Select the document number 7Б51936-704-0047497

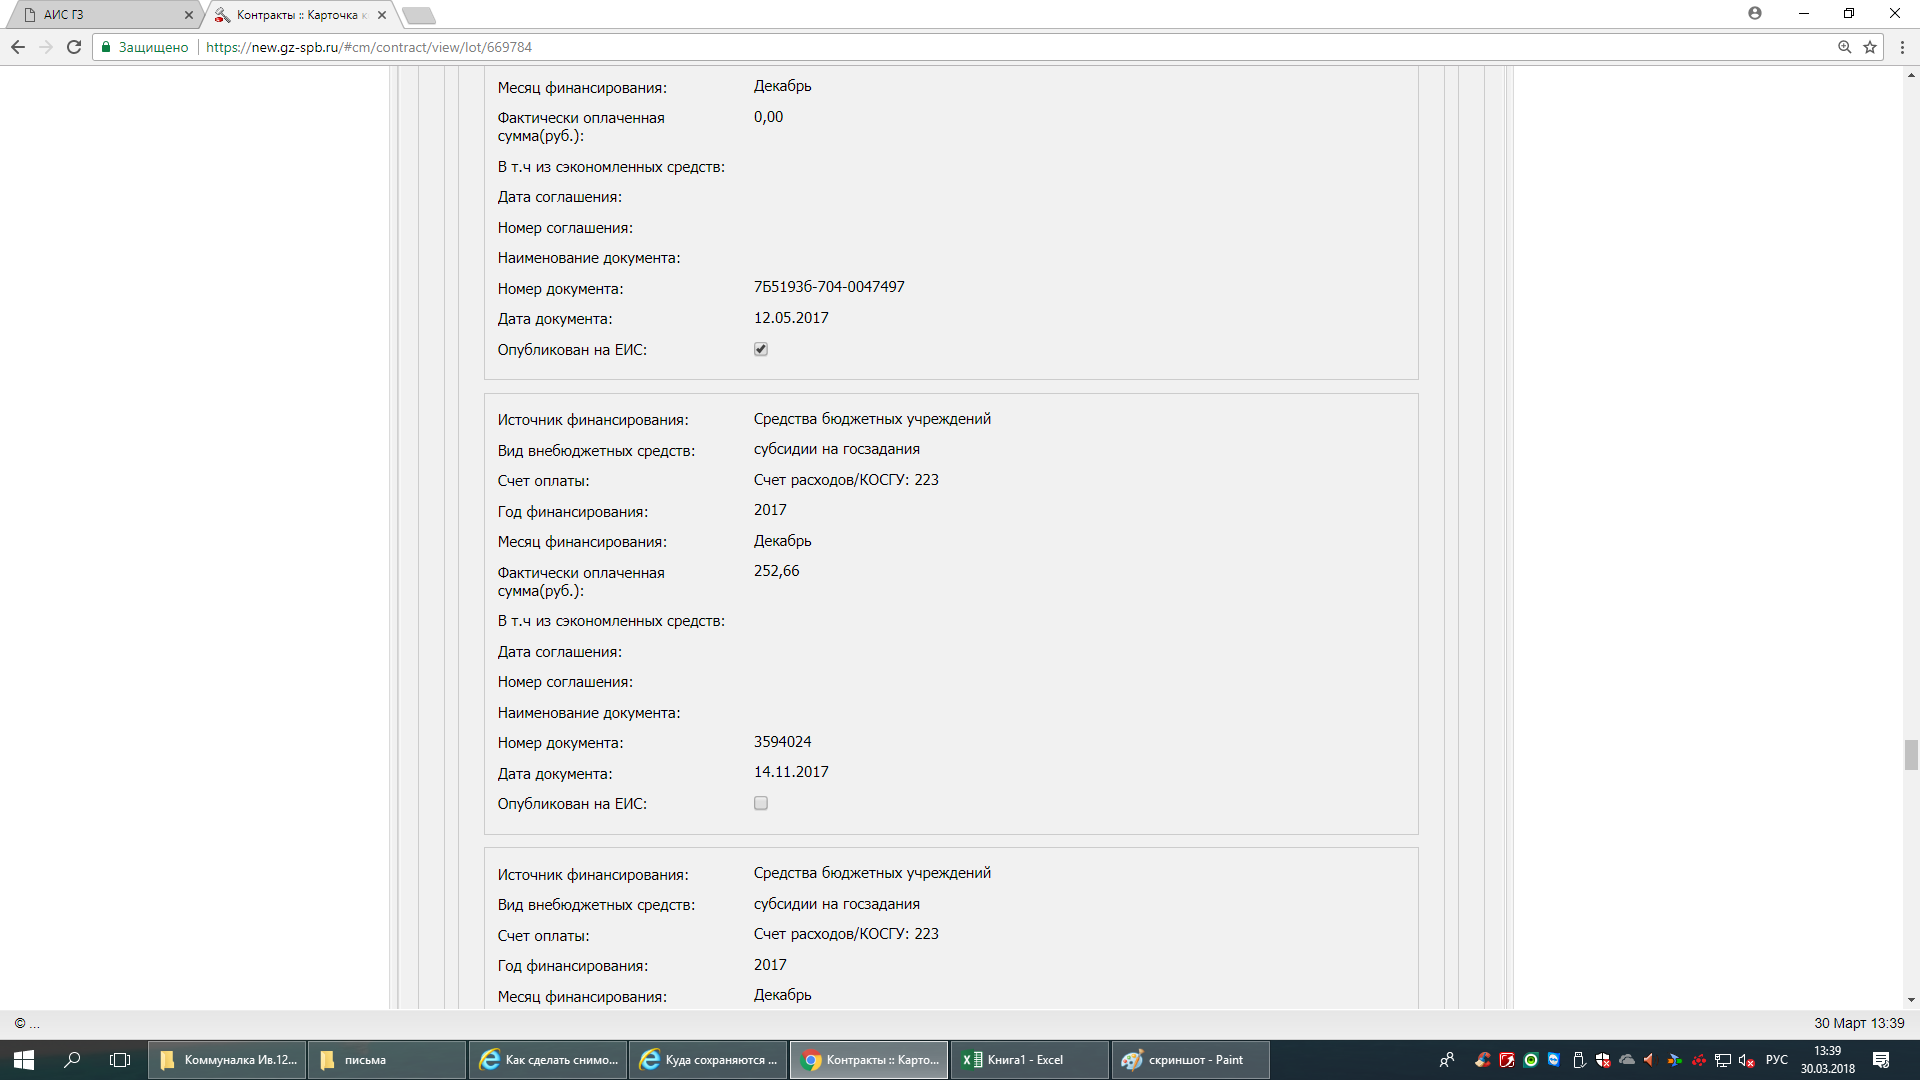(x=829, y=287)
